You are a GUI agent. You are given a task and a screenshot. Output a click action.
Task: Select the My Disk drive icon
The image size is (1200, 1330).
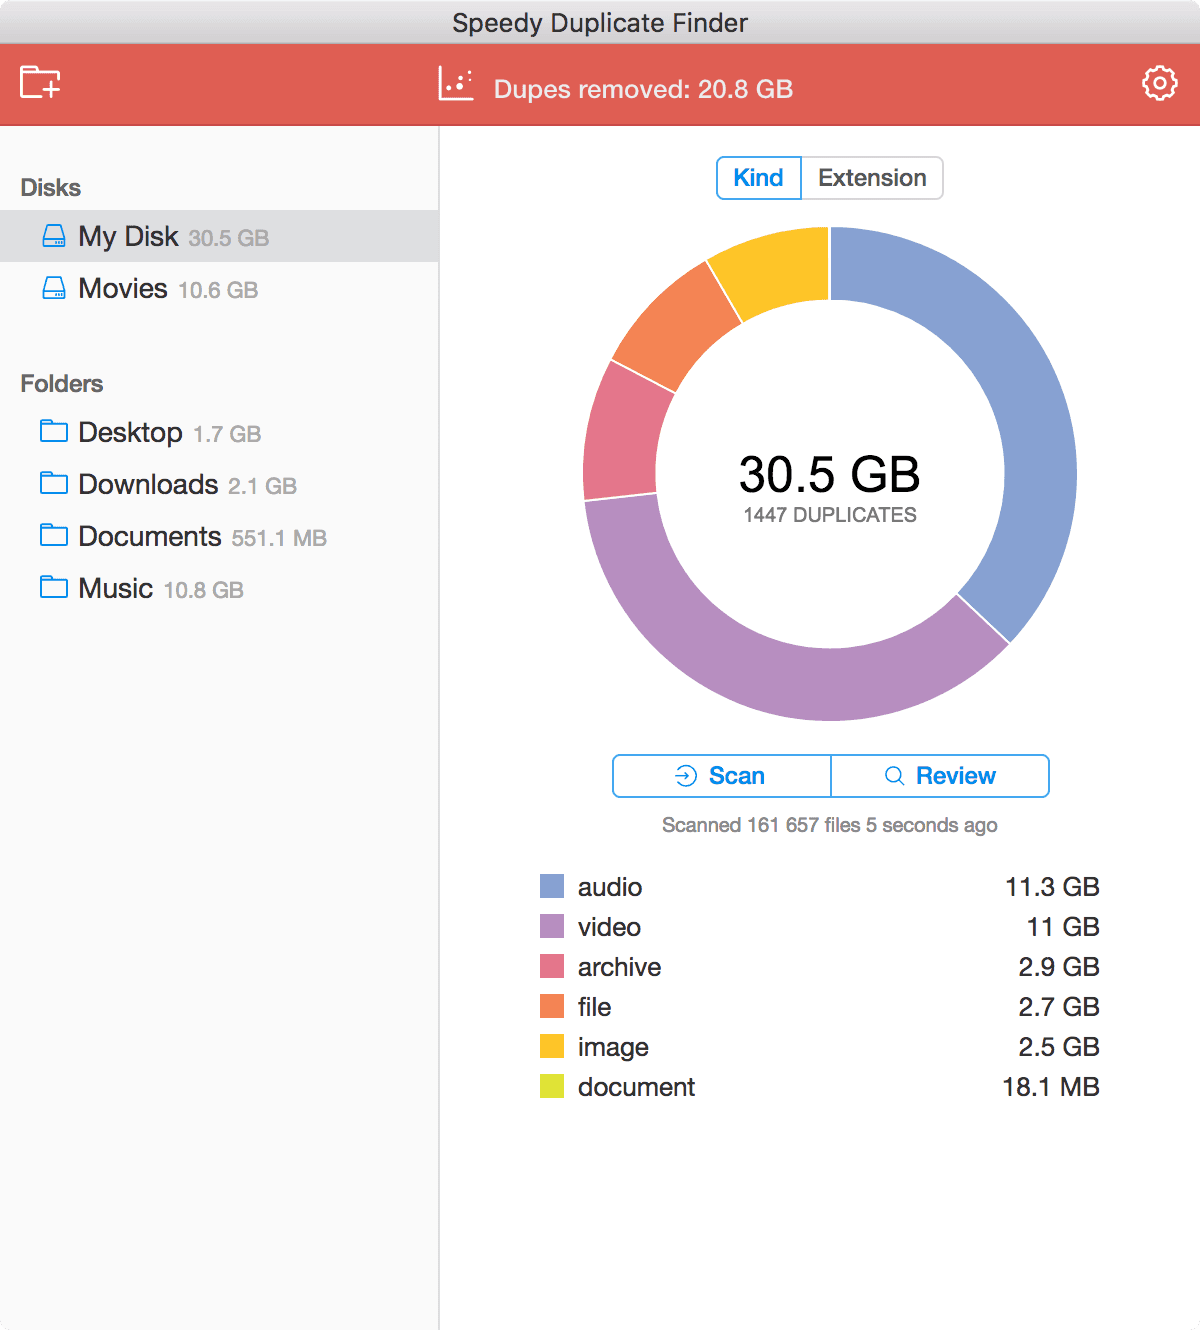pyautogui.click(x=52, y=236)
